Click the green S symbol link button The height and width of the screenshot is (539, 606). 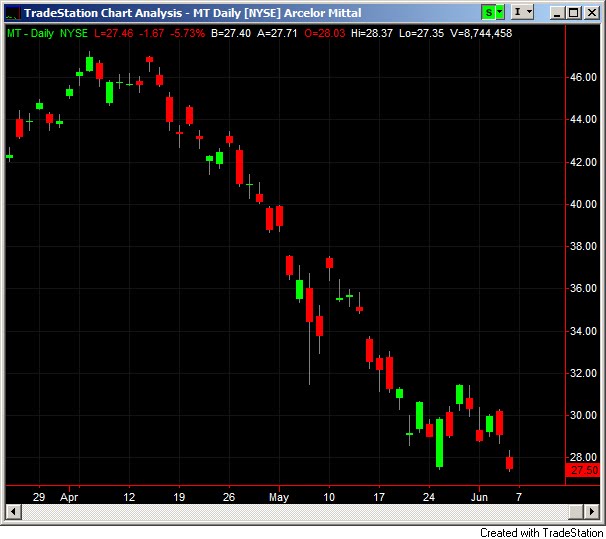pos(489,13)
